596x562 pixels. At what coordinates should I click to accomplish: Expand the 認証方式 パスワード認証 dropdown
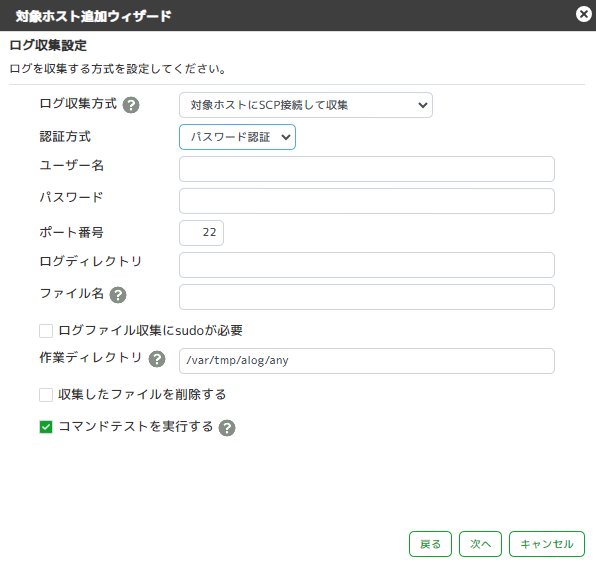pos(237,137)
